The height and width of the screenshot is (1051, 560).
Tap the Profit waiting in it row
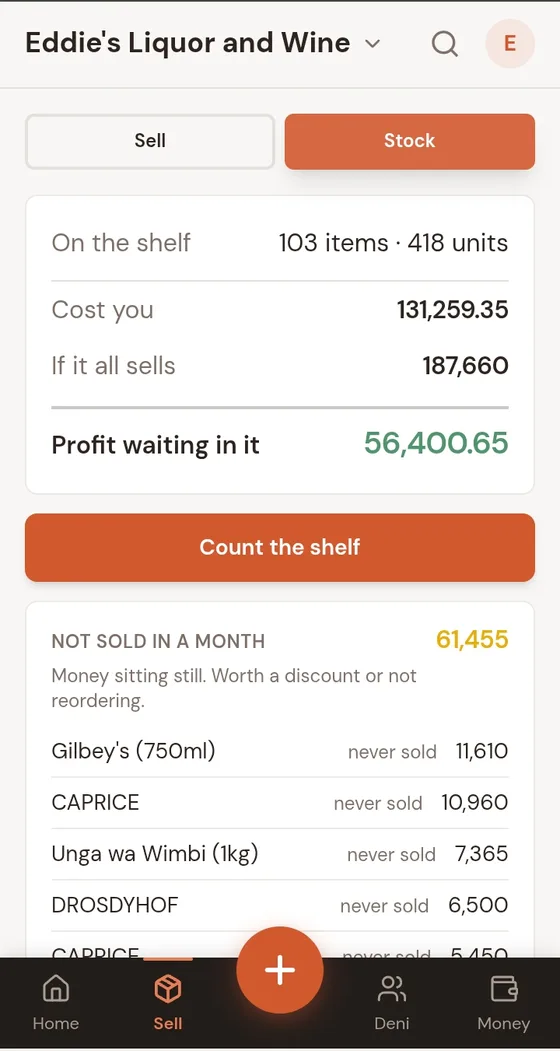point(280,444)
